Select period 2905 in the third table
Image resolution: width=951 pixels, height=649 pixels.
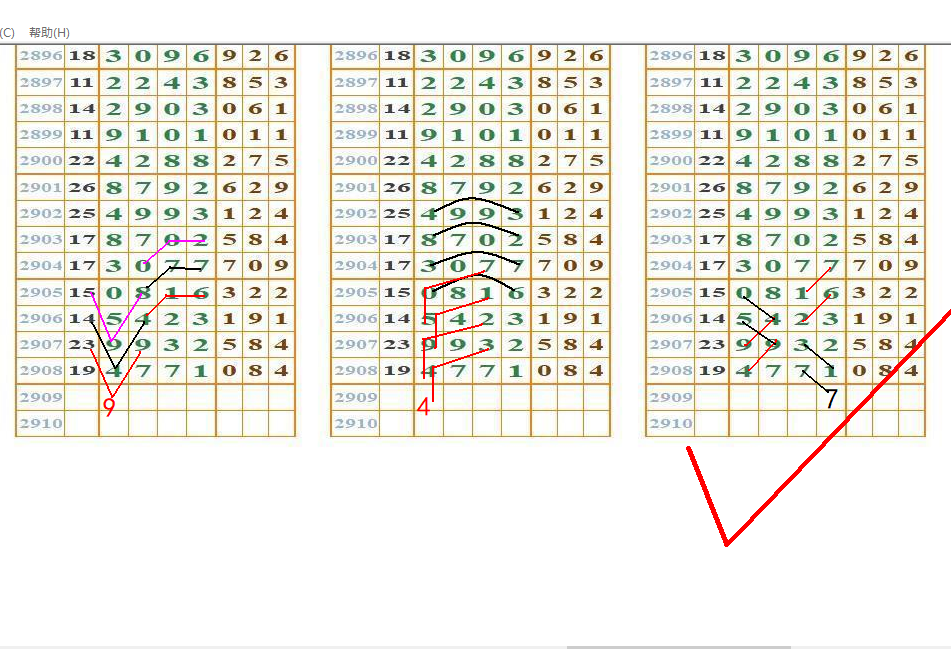point(671,292)
